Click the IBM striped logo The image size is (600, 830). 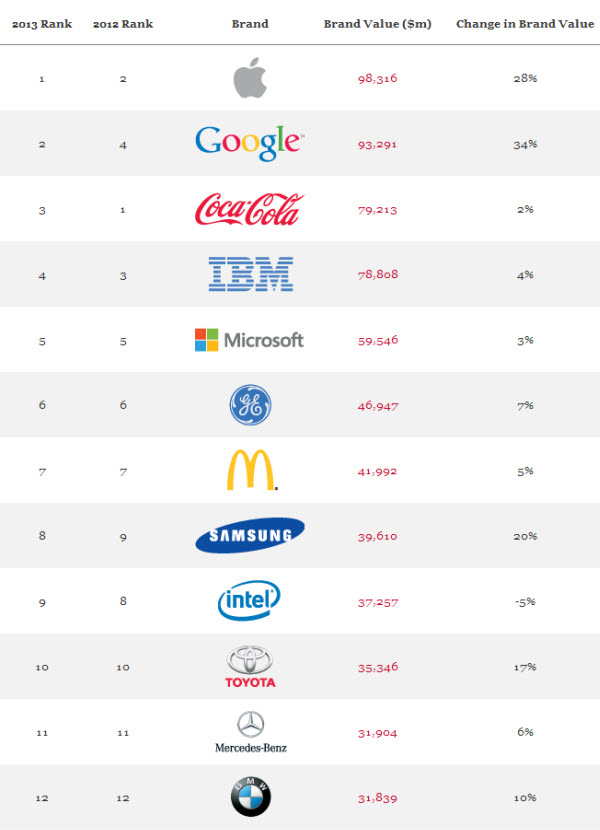(250, 274)
